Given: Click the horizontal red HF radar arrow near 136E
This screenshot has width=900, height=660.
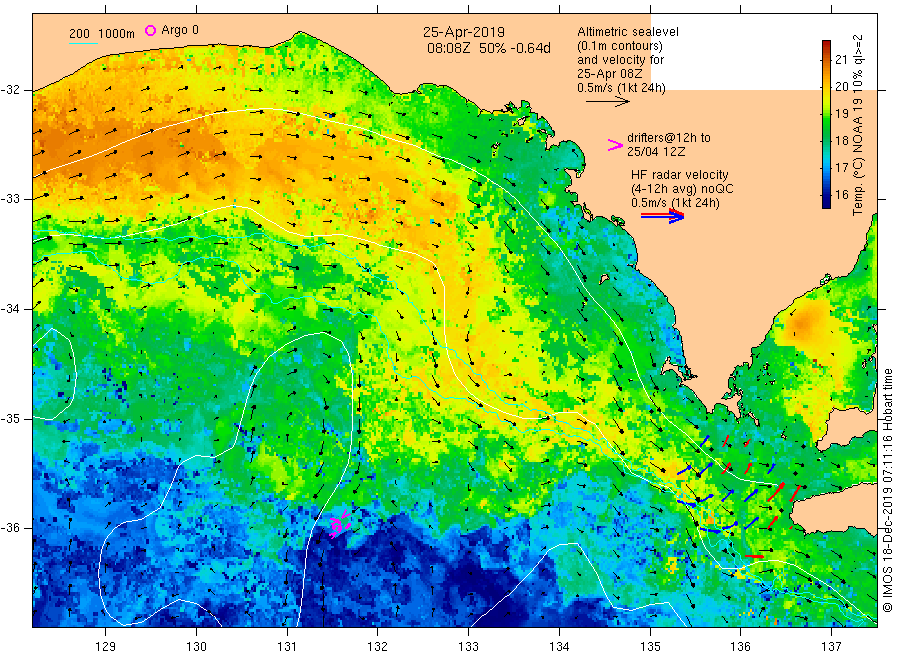Looking at the screenshot, I should tap(754, 556).
